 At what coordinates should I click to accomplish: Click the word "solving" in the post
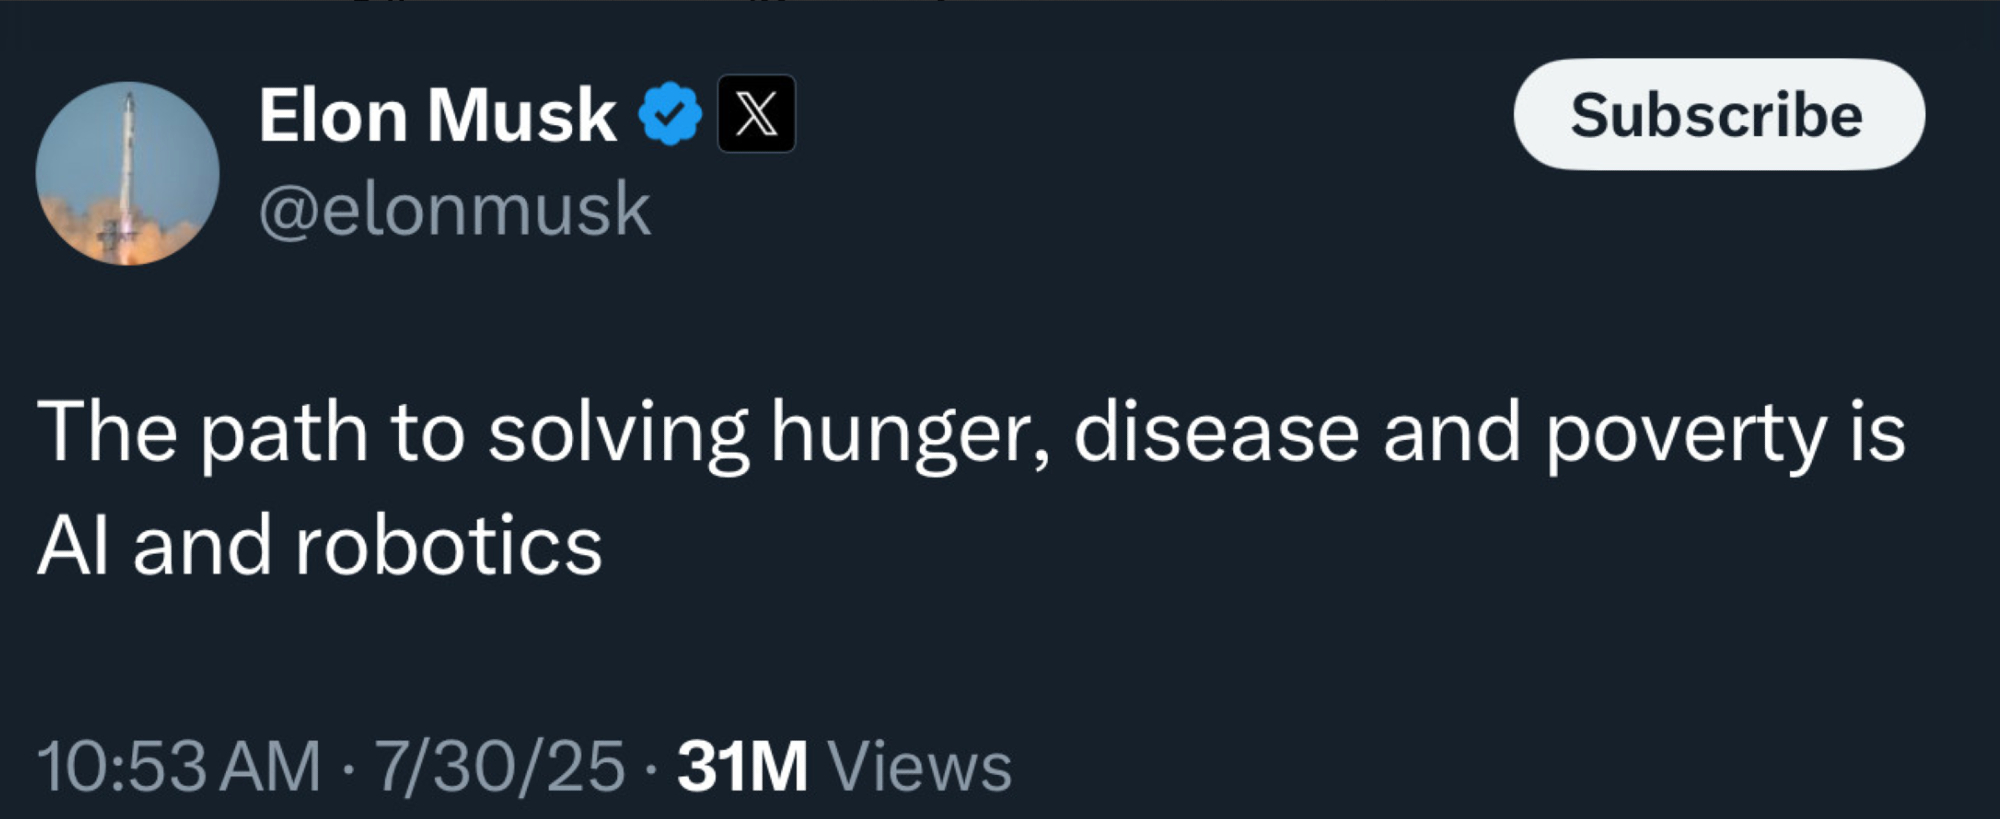coord(617,434)
